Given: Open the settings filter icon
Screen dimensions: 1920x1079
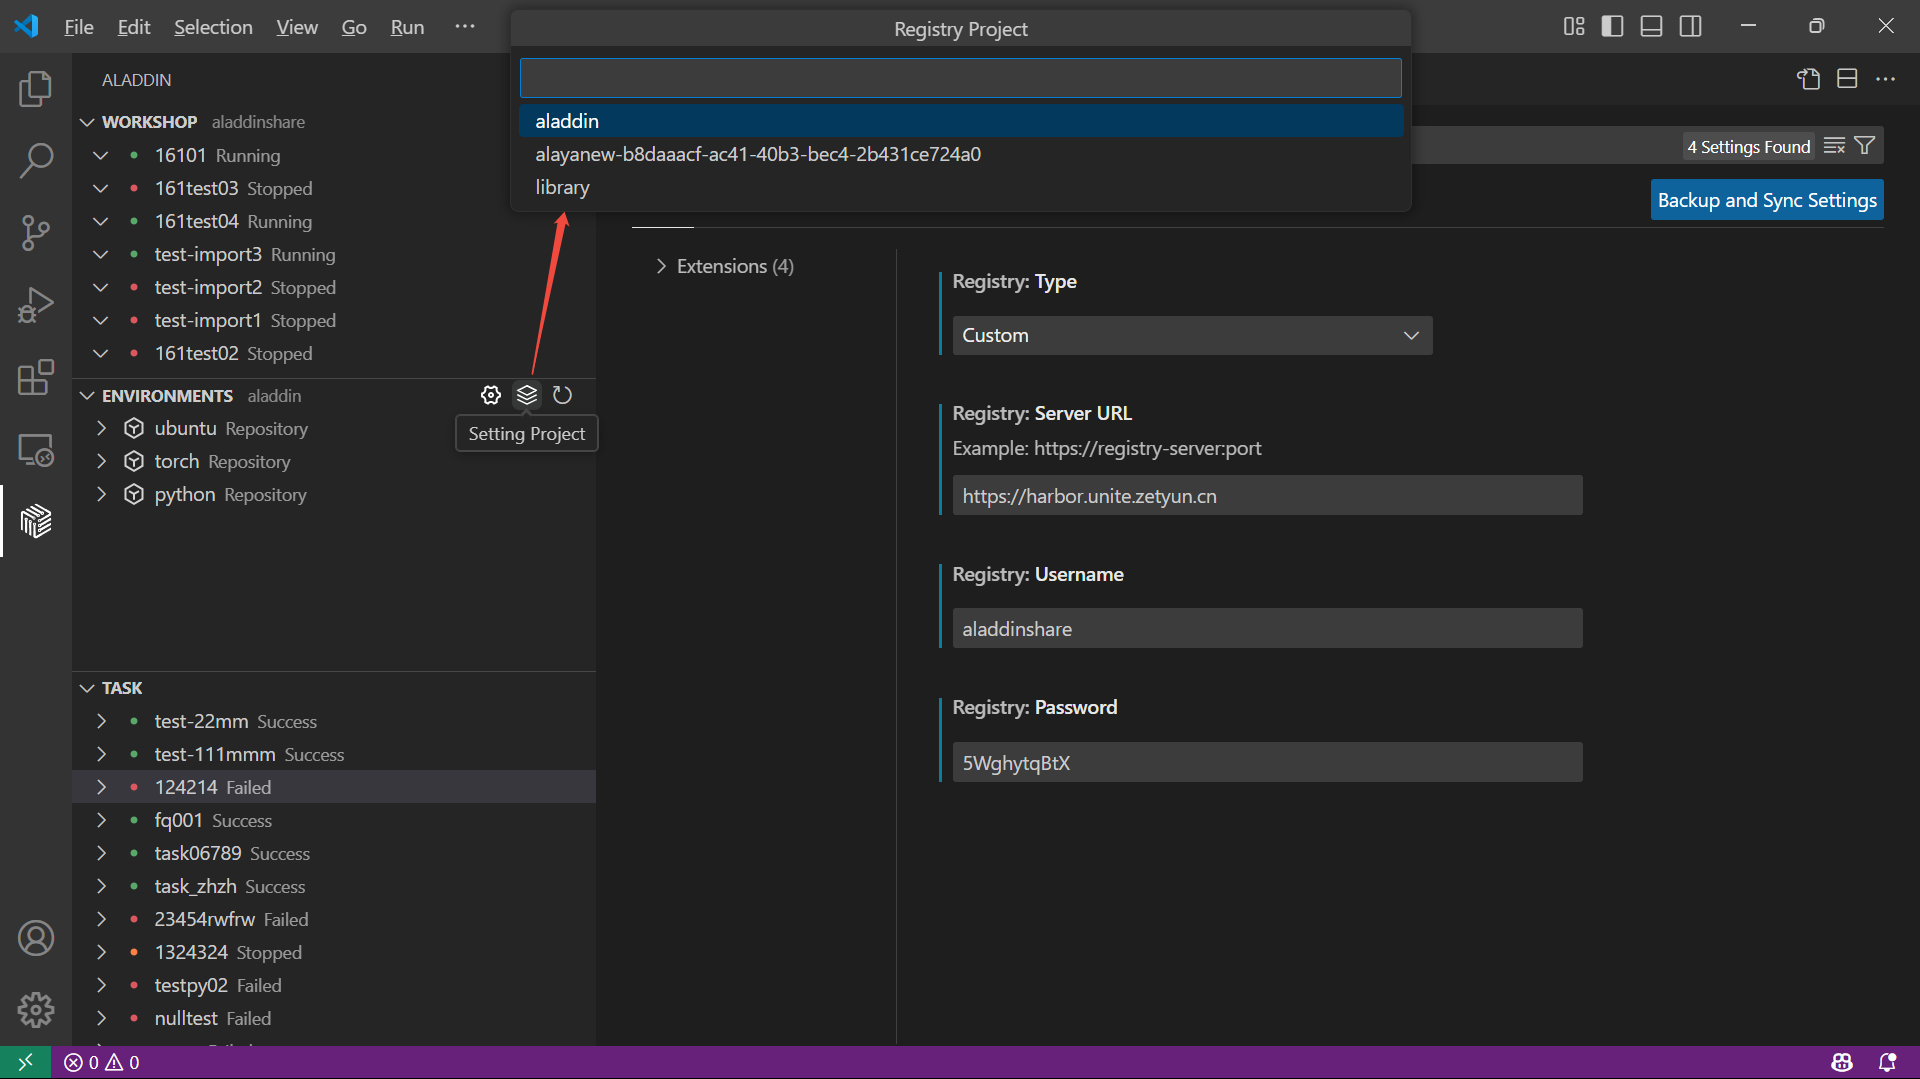Looking at the screenshot, I should click(1862, 145).
